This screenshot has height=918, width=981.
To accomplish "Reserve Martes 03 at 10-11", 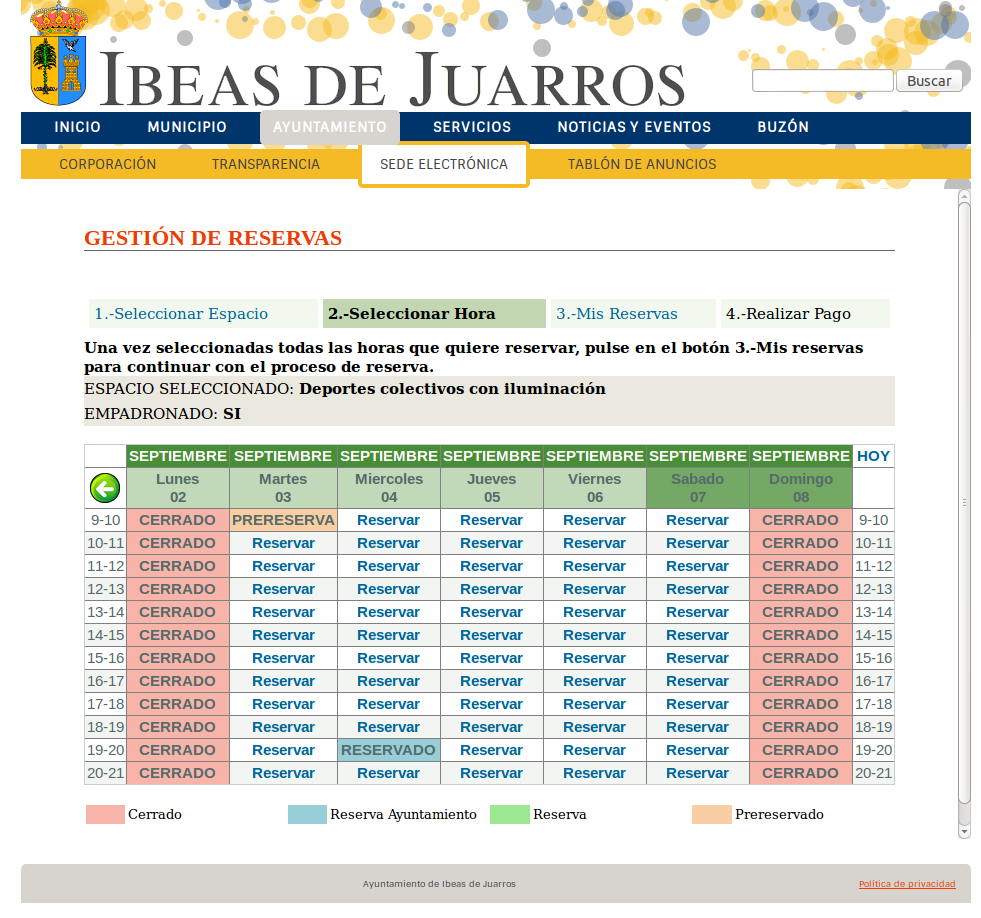I will coord(283,543).
